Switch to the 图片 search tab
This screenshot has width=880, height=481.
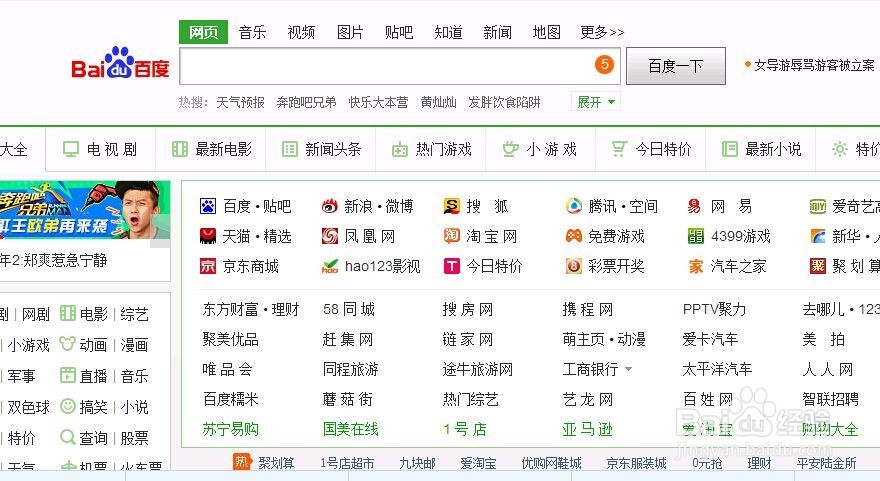pos(350,32)
